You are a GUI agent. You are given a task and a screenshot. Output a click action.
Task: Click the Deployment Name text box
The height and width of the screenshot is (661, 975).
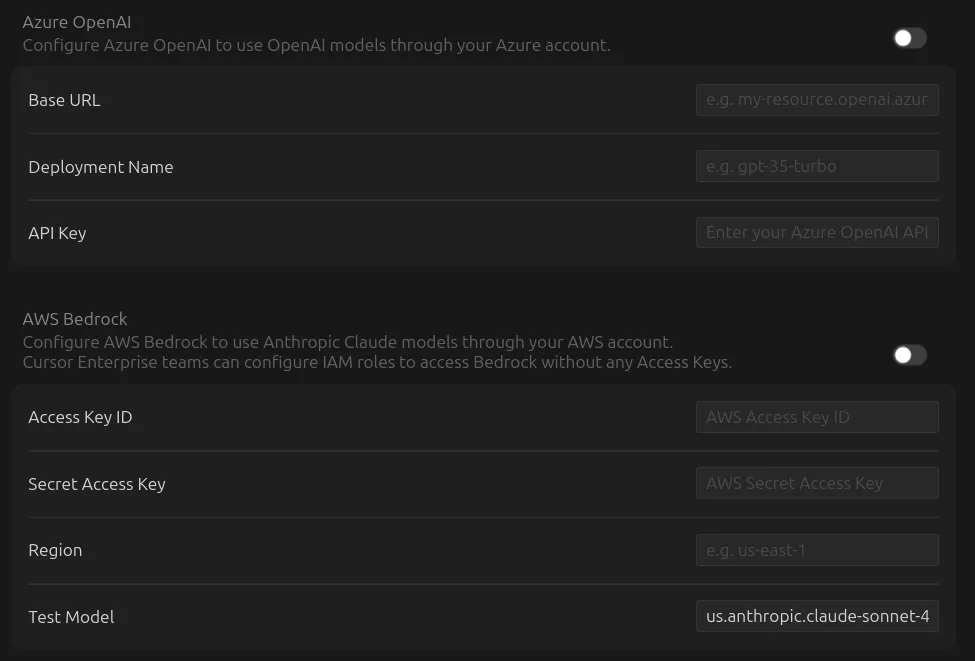[x=817, y=166]
